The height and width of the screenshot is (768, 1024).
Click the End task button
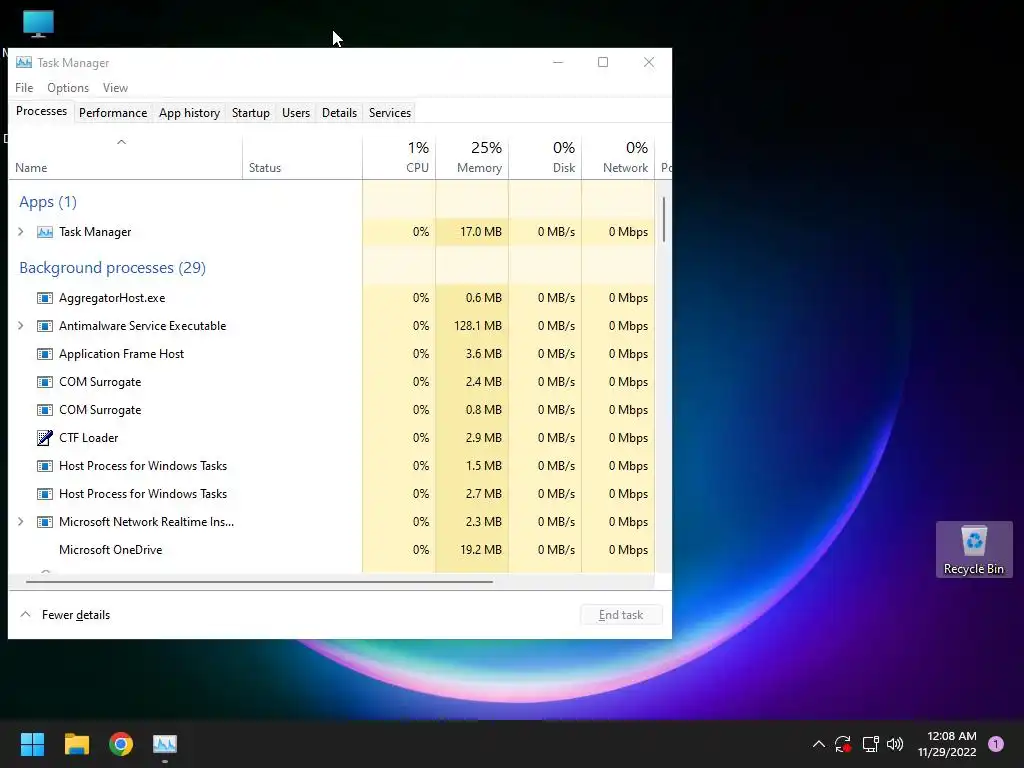(x=621, y=615)
